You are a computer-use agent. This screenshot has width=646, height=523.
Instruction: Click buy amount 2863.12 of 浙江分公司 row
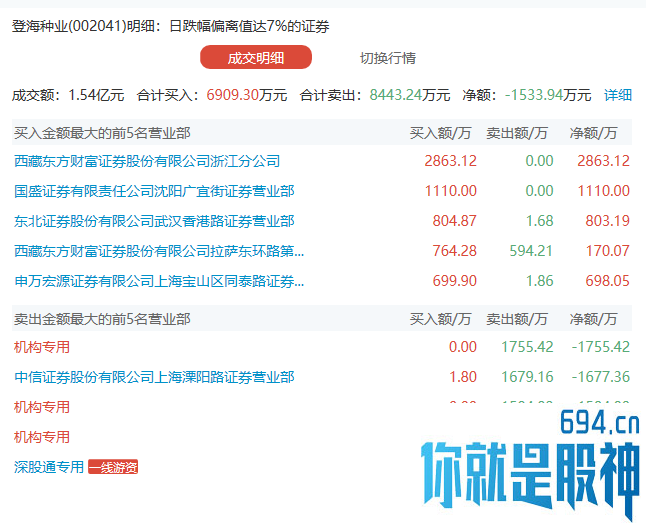[451, 161]
